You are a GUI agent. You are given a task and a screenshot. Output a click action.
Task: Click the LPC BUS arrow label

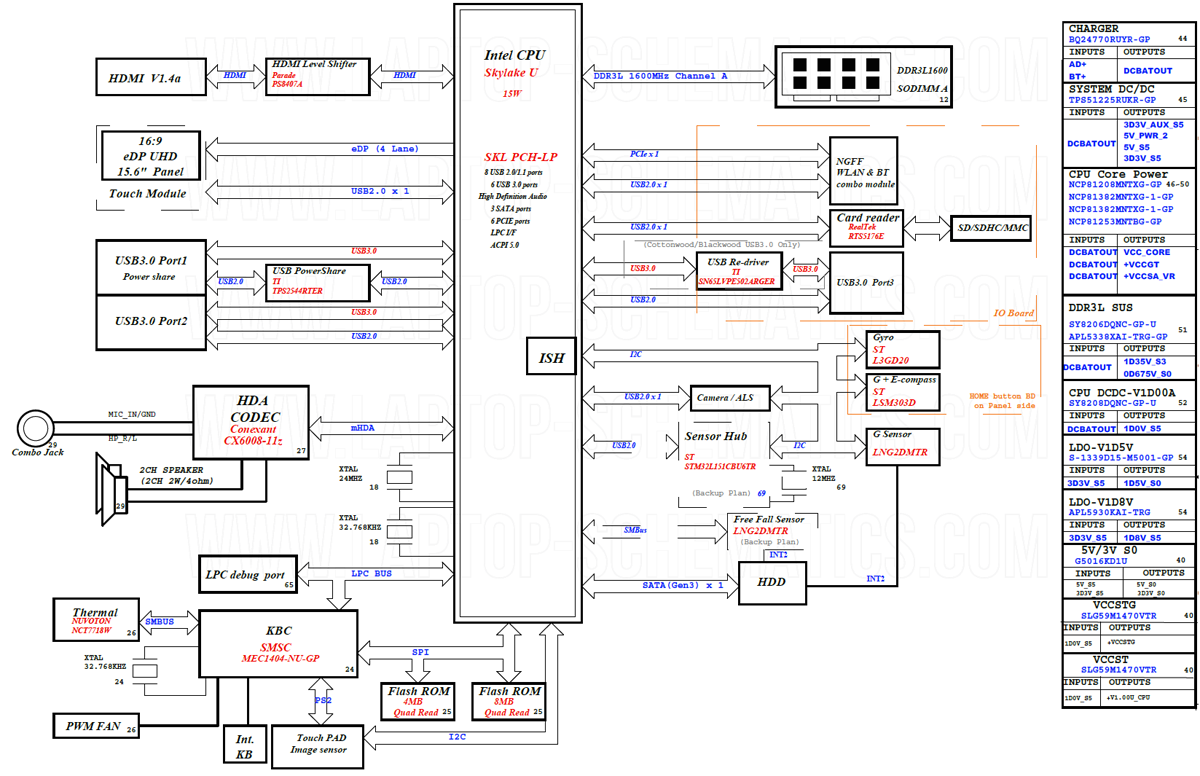371,574
